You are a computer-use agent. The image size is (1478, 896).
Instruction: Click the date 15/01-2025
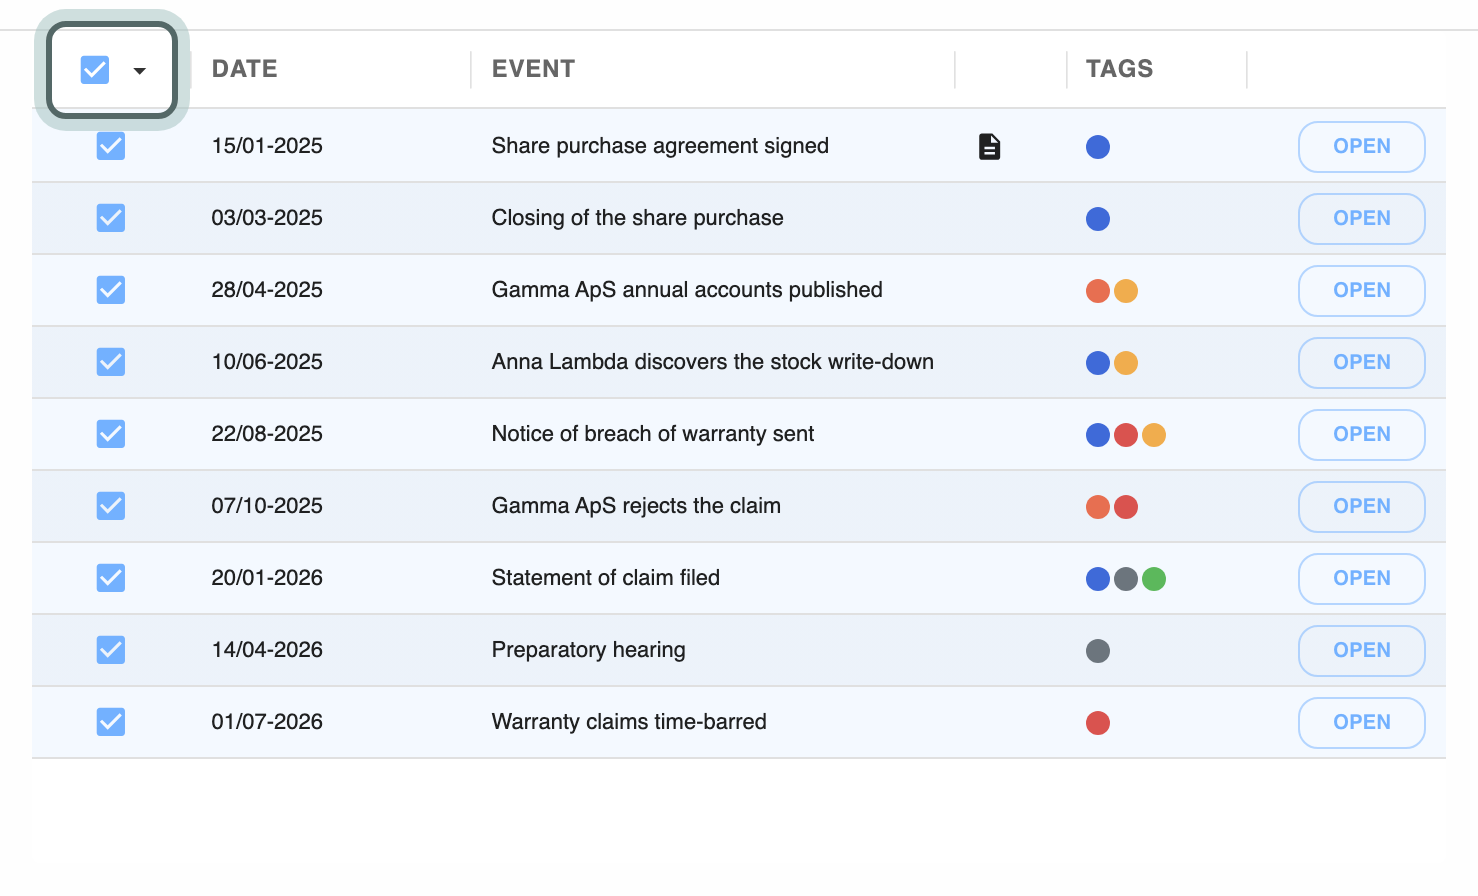pyautogui.click(x=267, y=146)
